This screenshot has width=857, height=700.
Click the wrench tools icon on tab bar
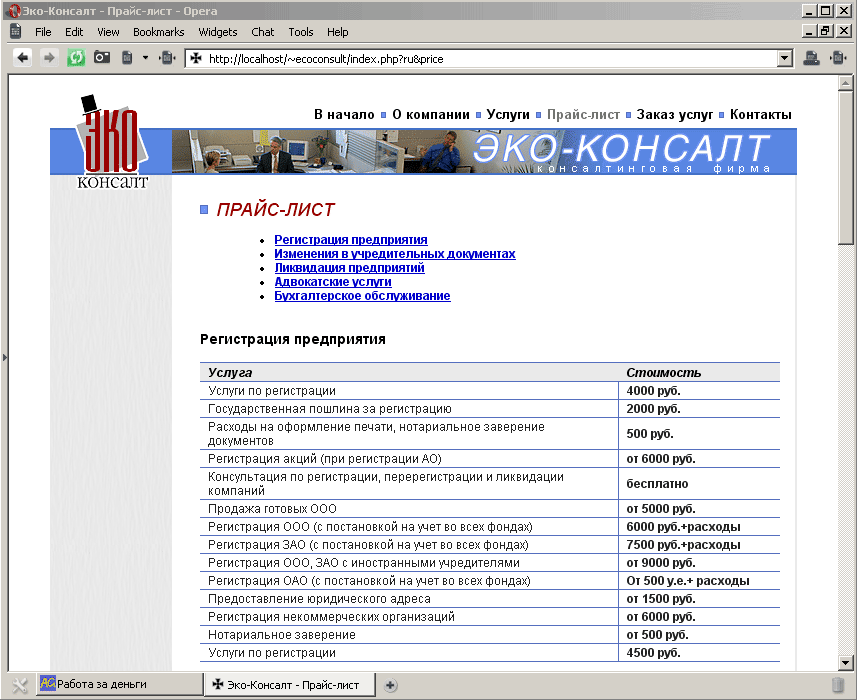click(19, 685)
